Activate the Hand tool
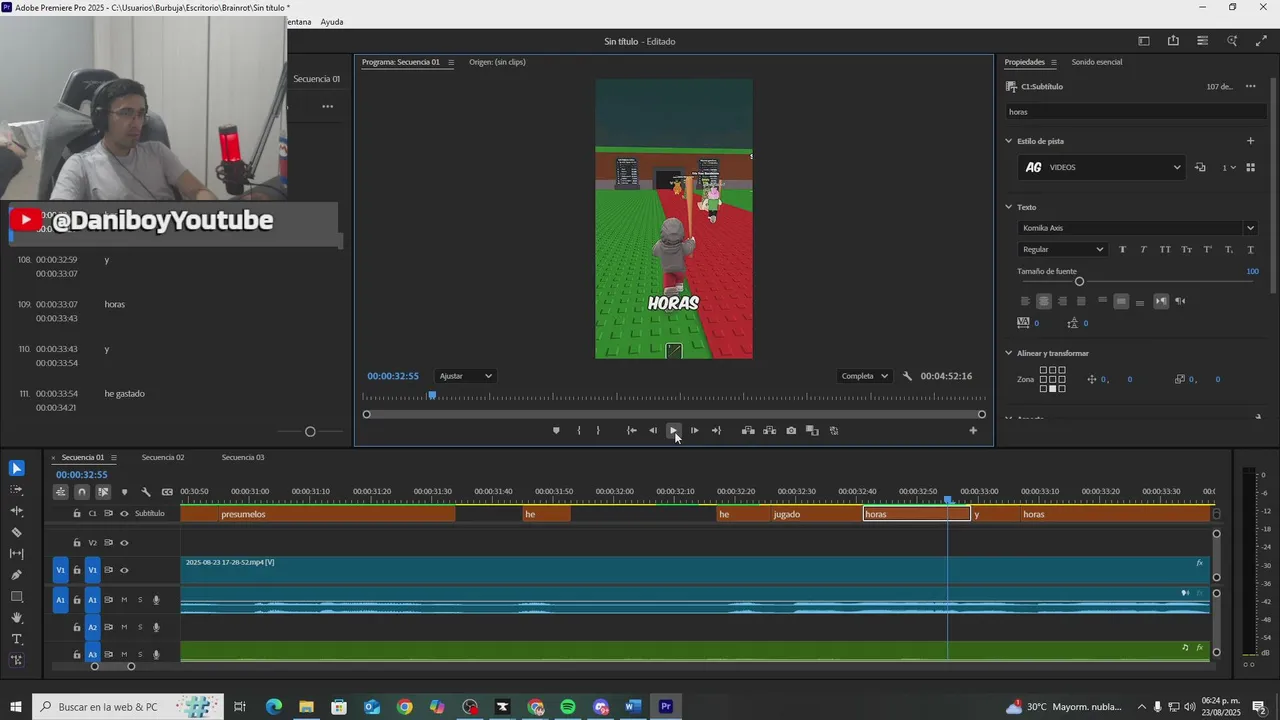 click(x=16, y=617)
